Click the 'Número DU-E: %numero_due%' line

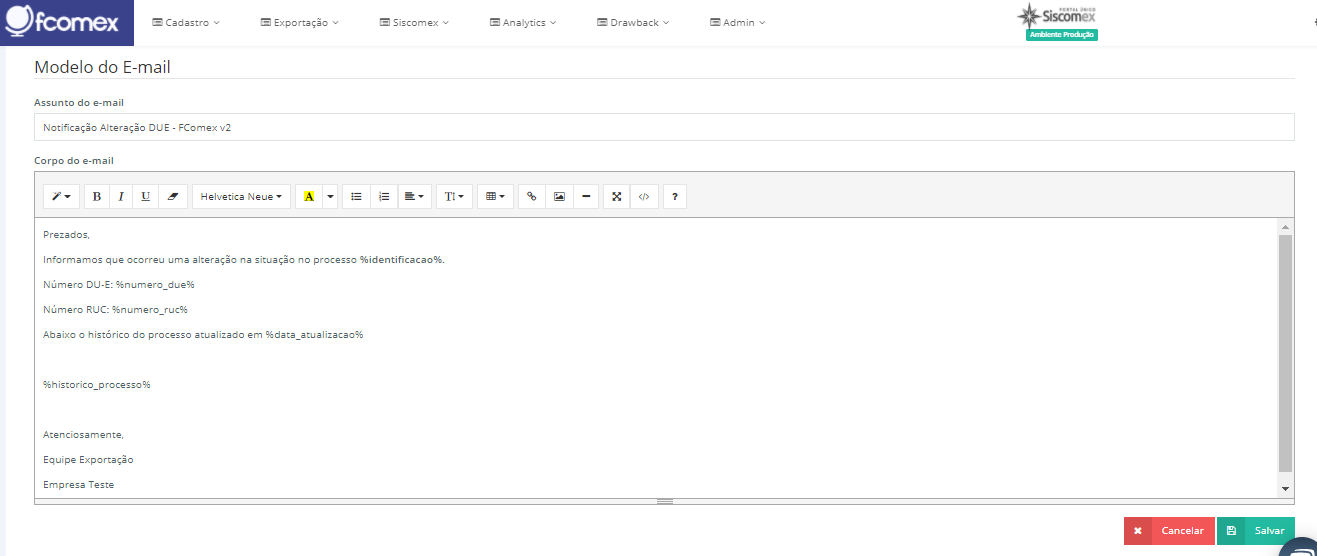click(119, 285)
